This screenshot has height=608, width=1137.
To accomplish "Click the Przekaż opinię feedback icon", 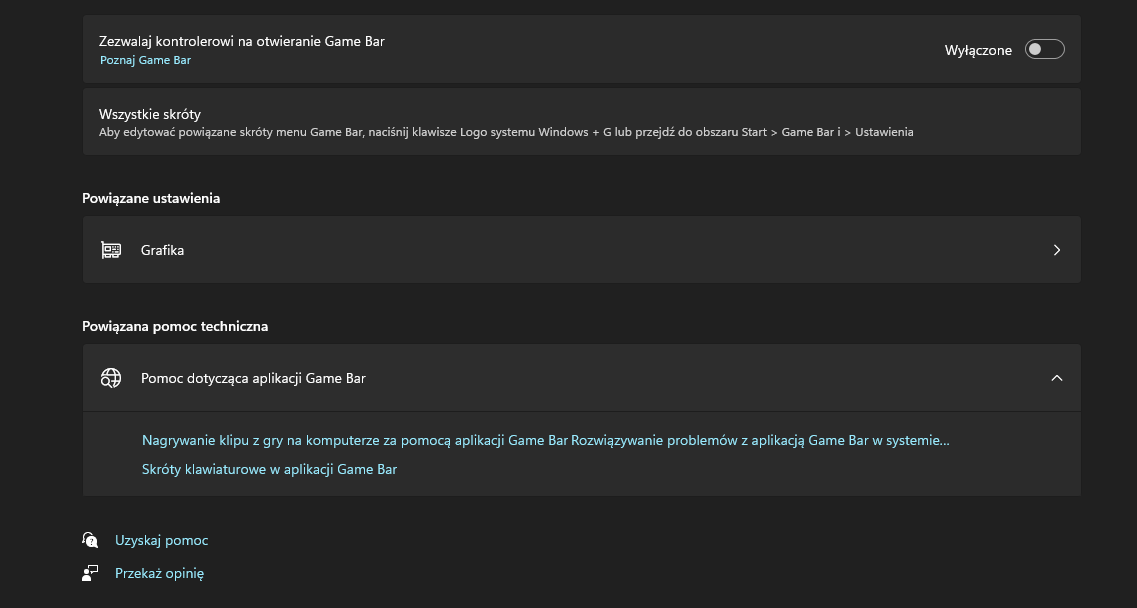I will point(91,573).
